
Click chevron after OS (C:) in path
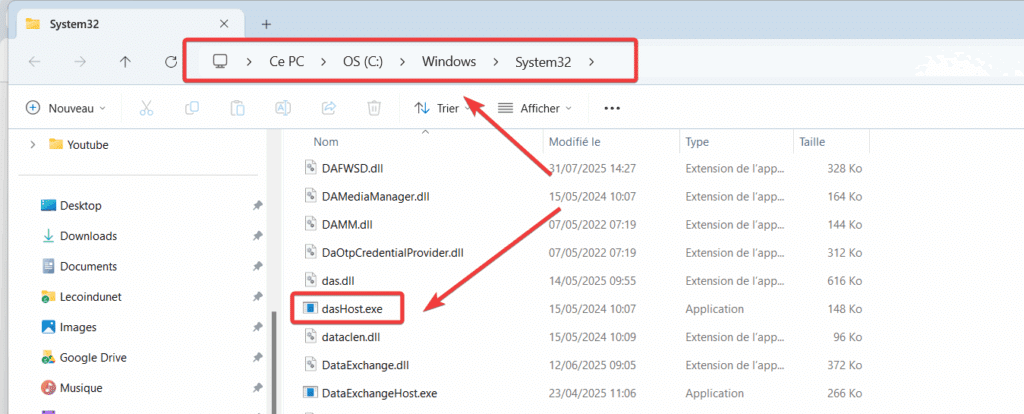point(402,62)
